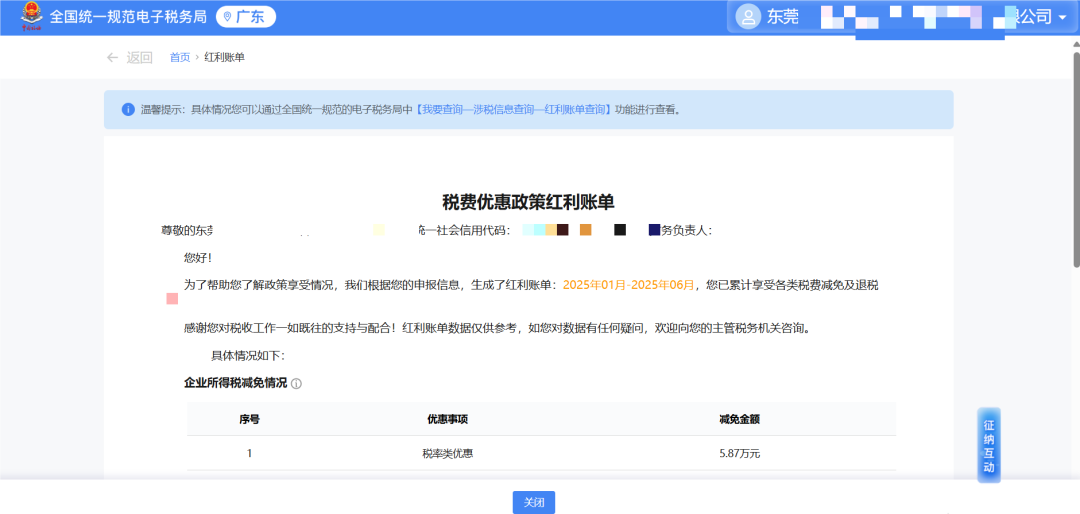Click the user avatar icon

[x=748, y=17]
